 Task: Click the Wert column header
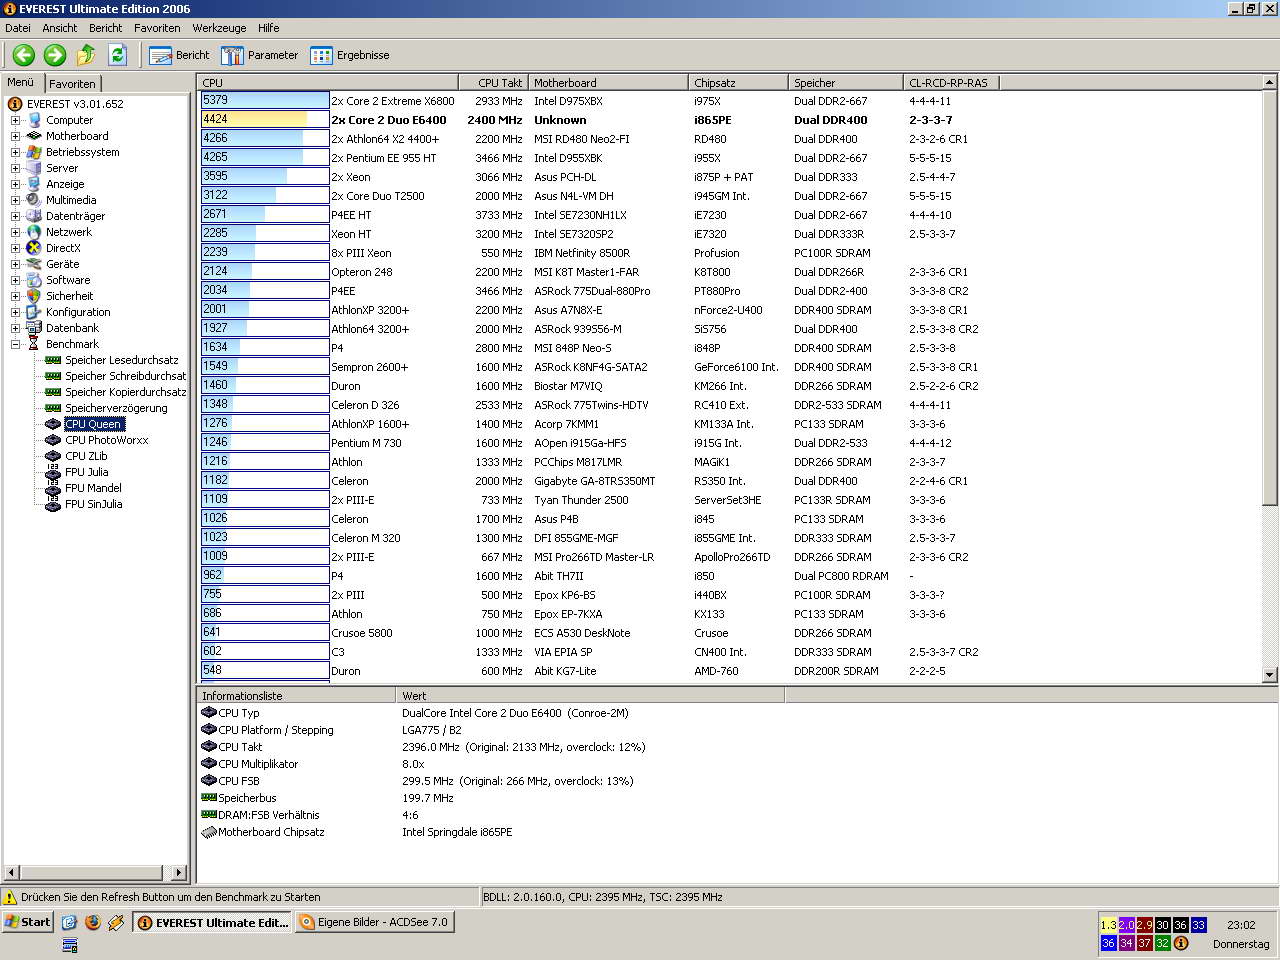point(590,696)
